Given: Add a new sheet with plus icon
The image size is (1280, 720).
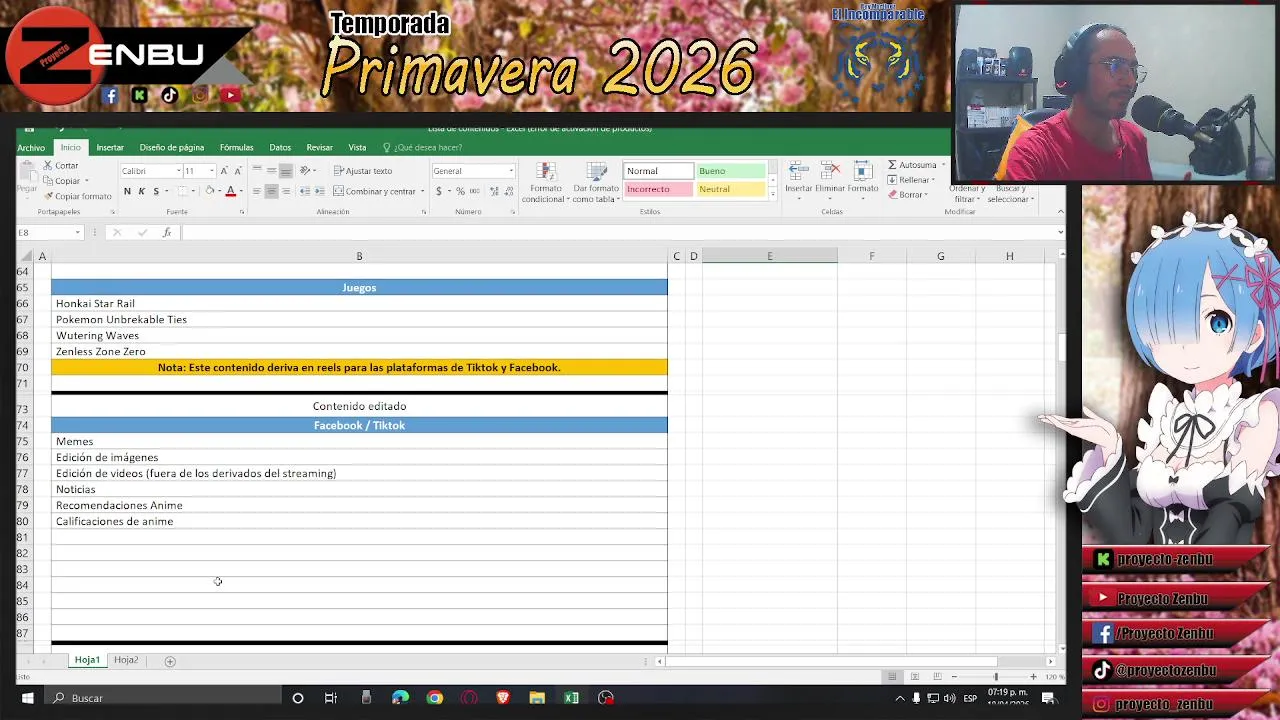Looking at the screenshot, I should [x=170, y=661].
